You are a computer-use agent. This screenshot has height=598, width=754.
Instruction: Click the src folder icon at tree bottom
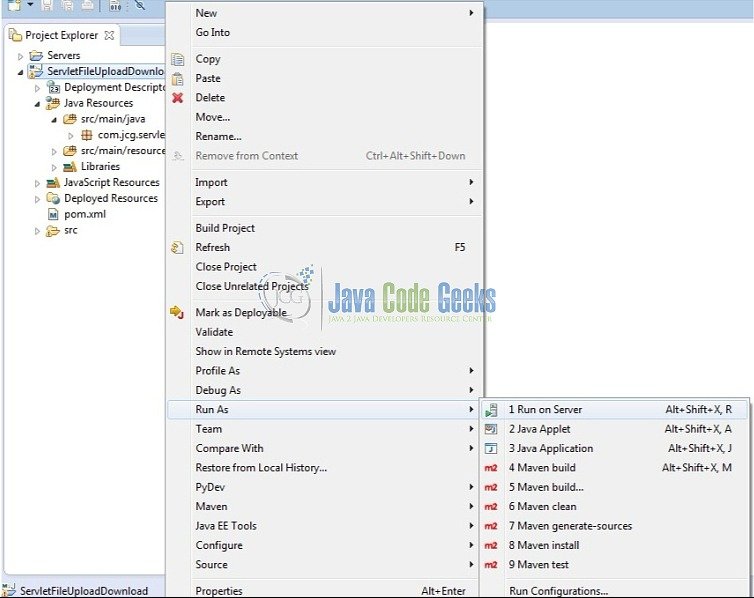tap(52, 231)
